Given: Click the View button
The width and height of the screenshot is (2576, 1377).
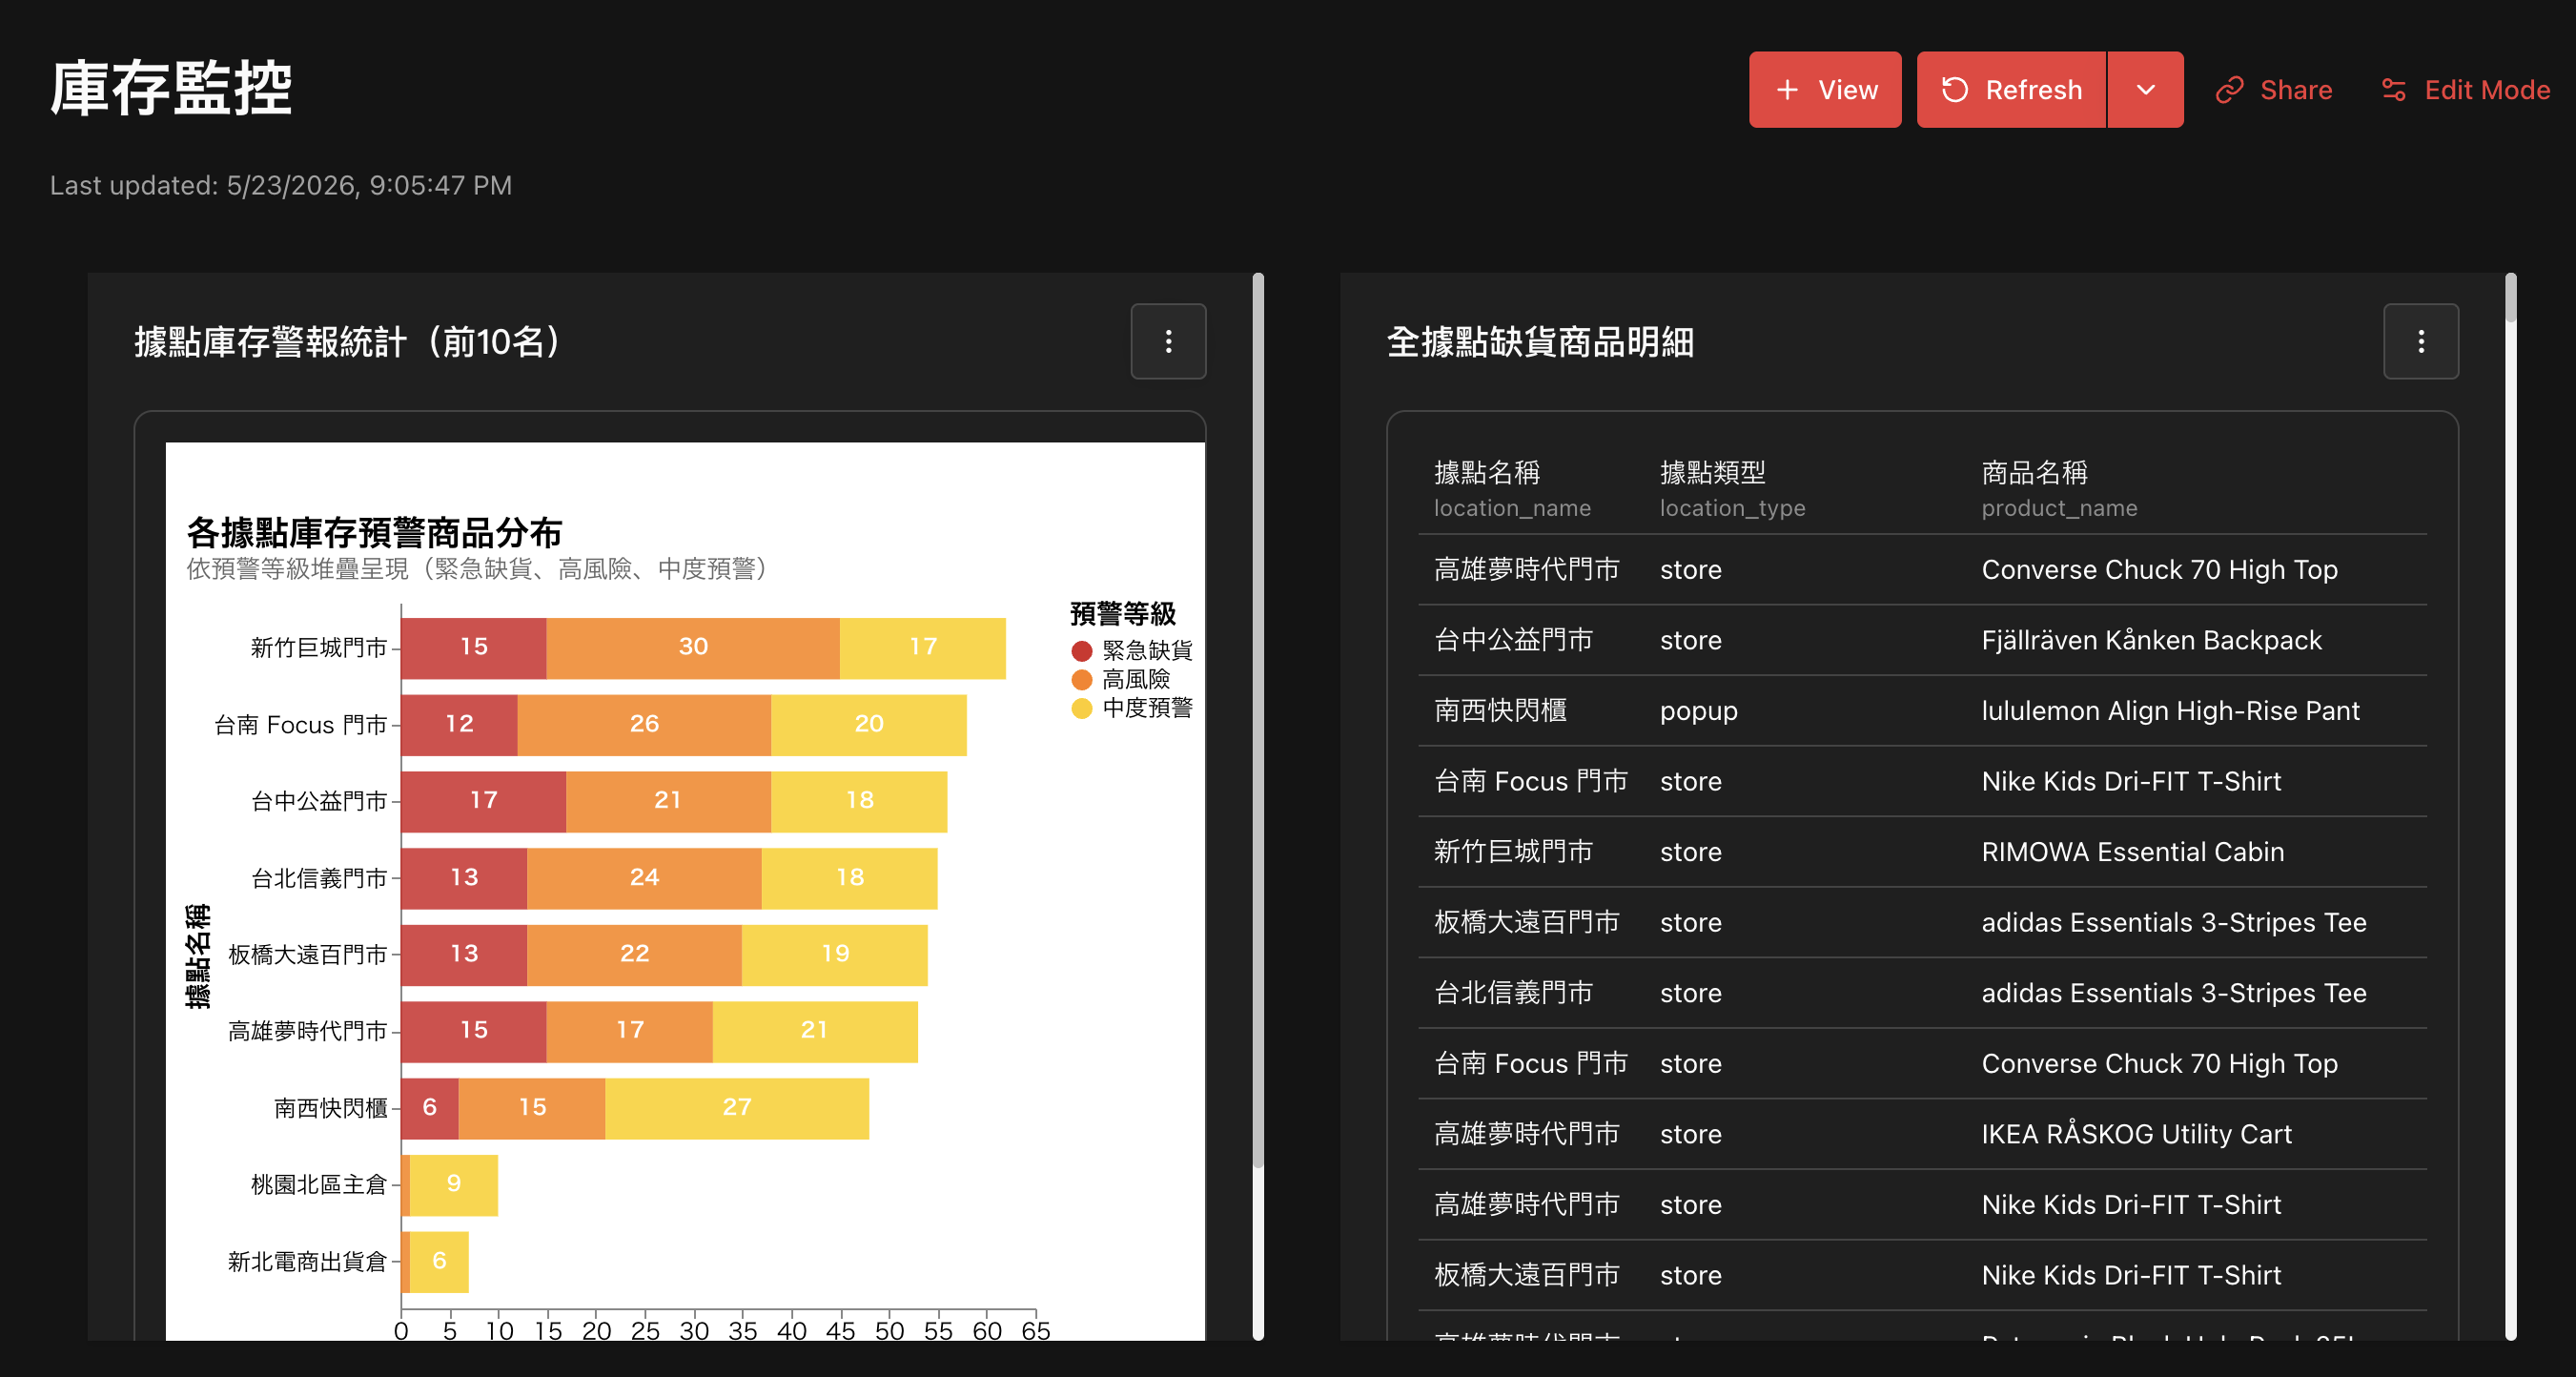Looking at the screenshot, I should point(1824,90).
